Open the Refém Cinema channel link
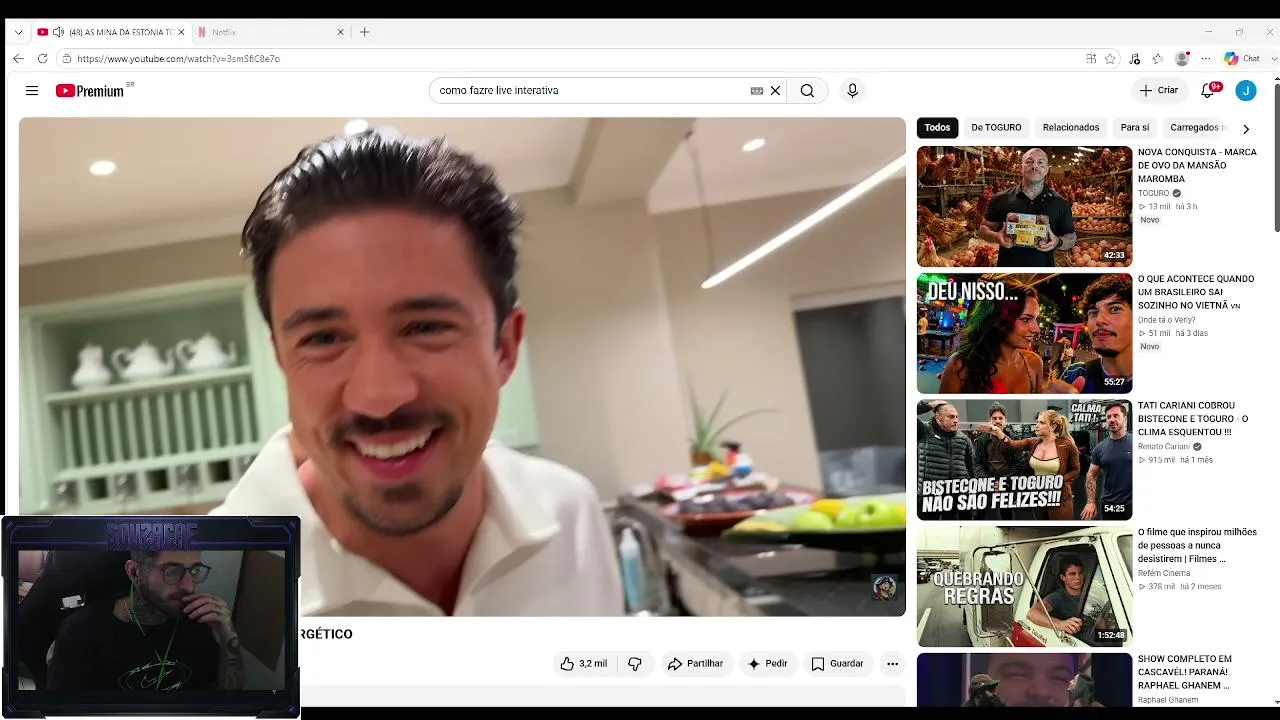This screenshot has height=720, width=1280. click(x=1164, y=573)
